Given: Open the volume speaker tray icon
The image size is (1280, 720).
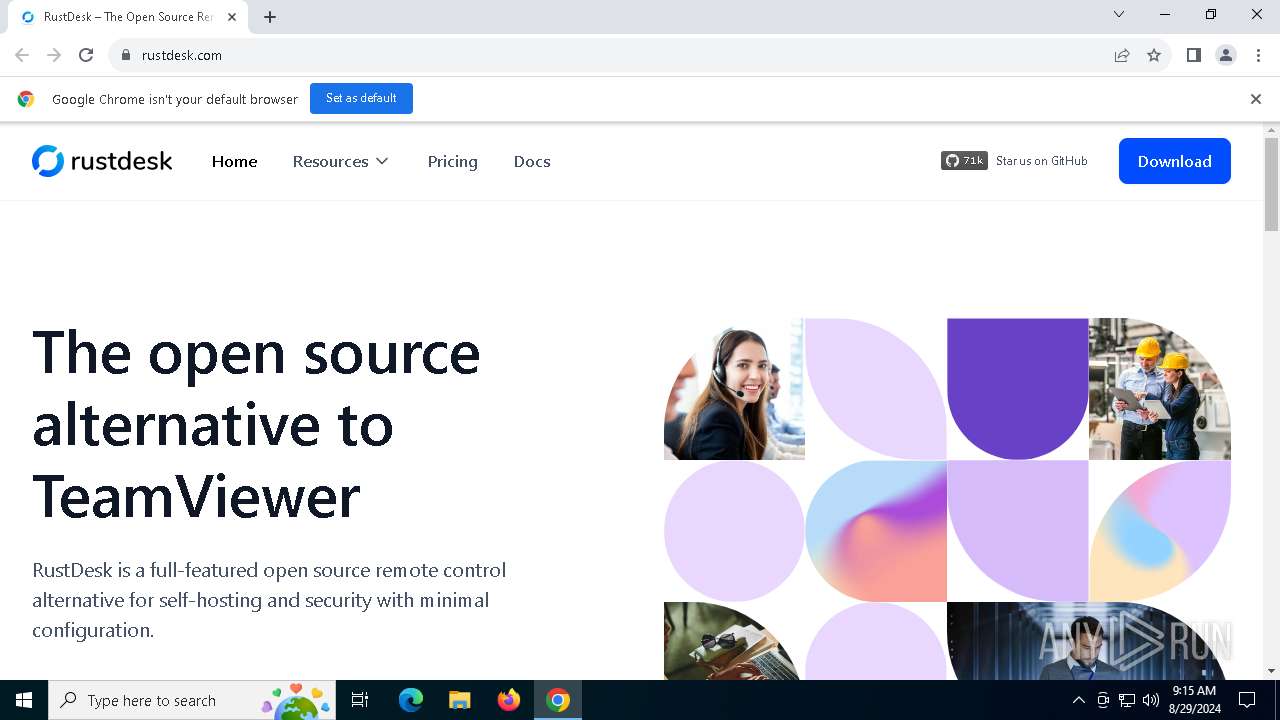Looking at the screenshot, I should pyautogui.click(x=1151, y=700).
